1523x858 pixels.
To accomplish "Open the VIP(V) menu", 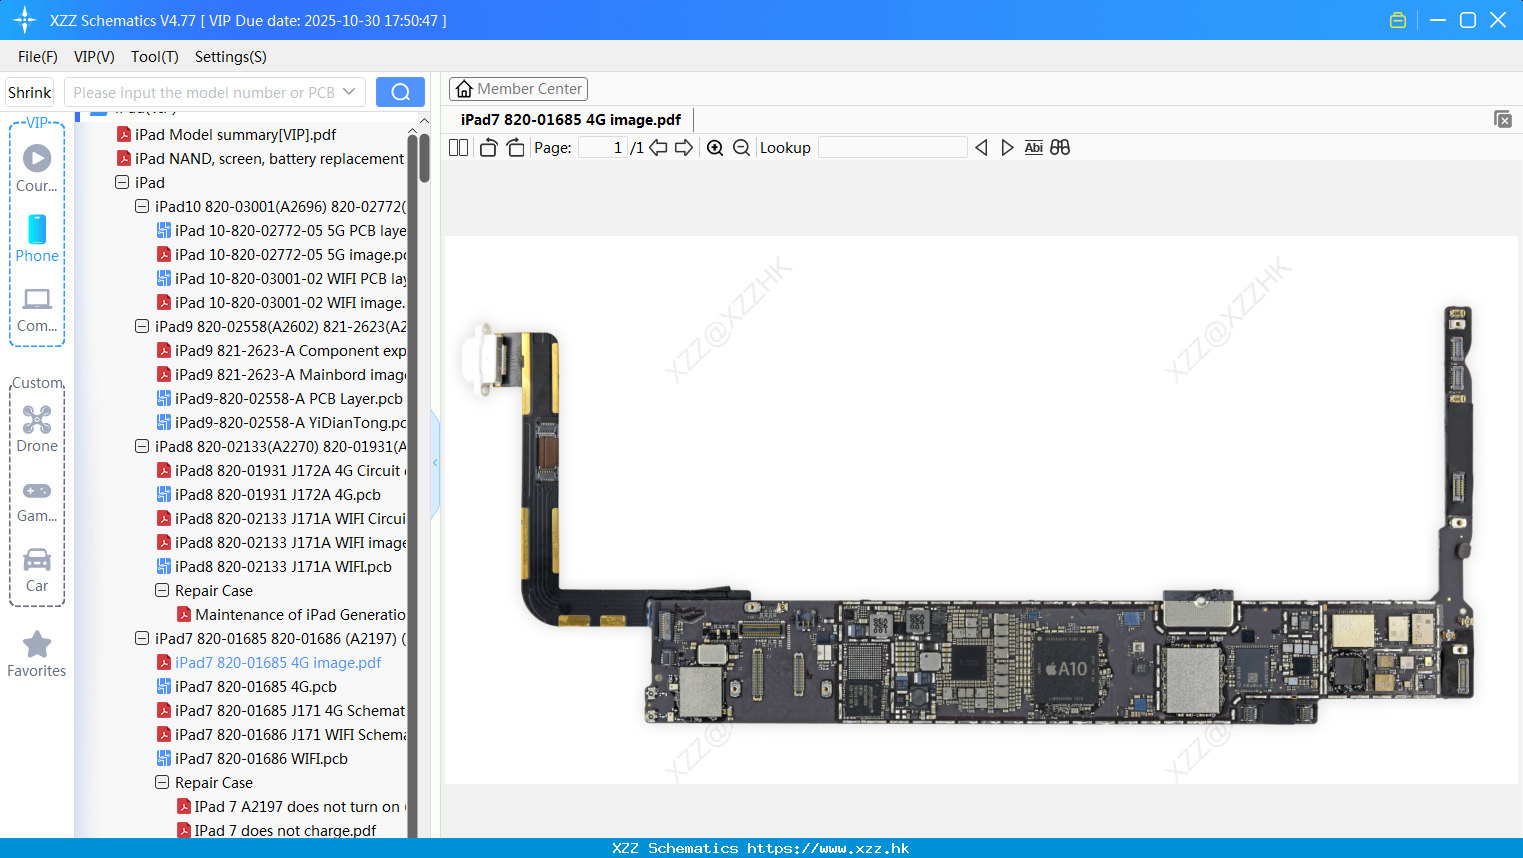I will 94,57.
